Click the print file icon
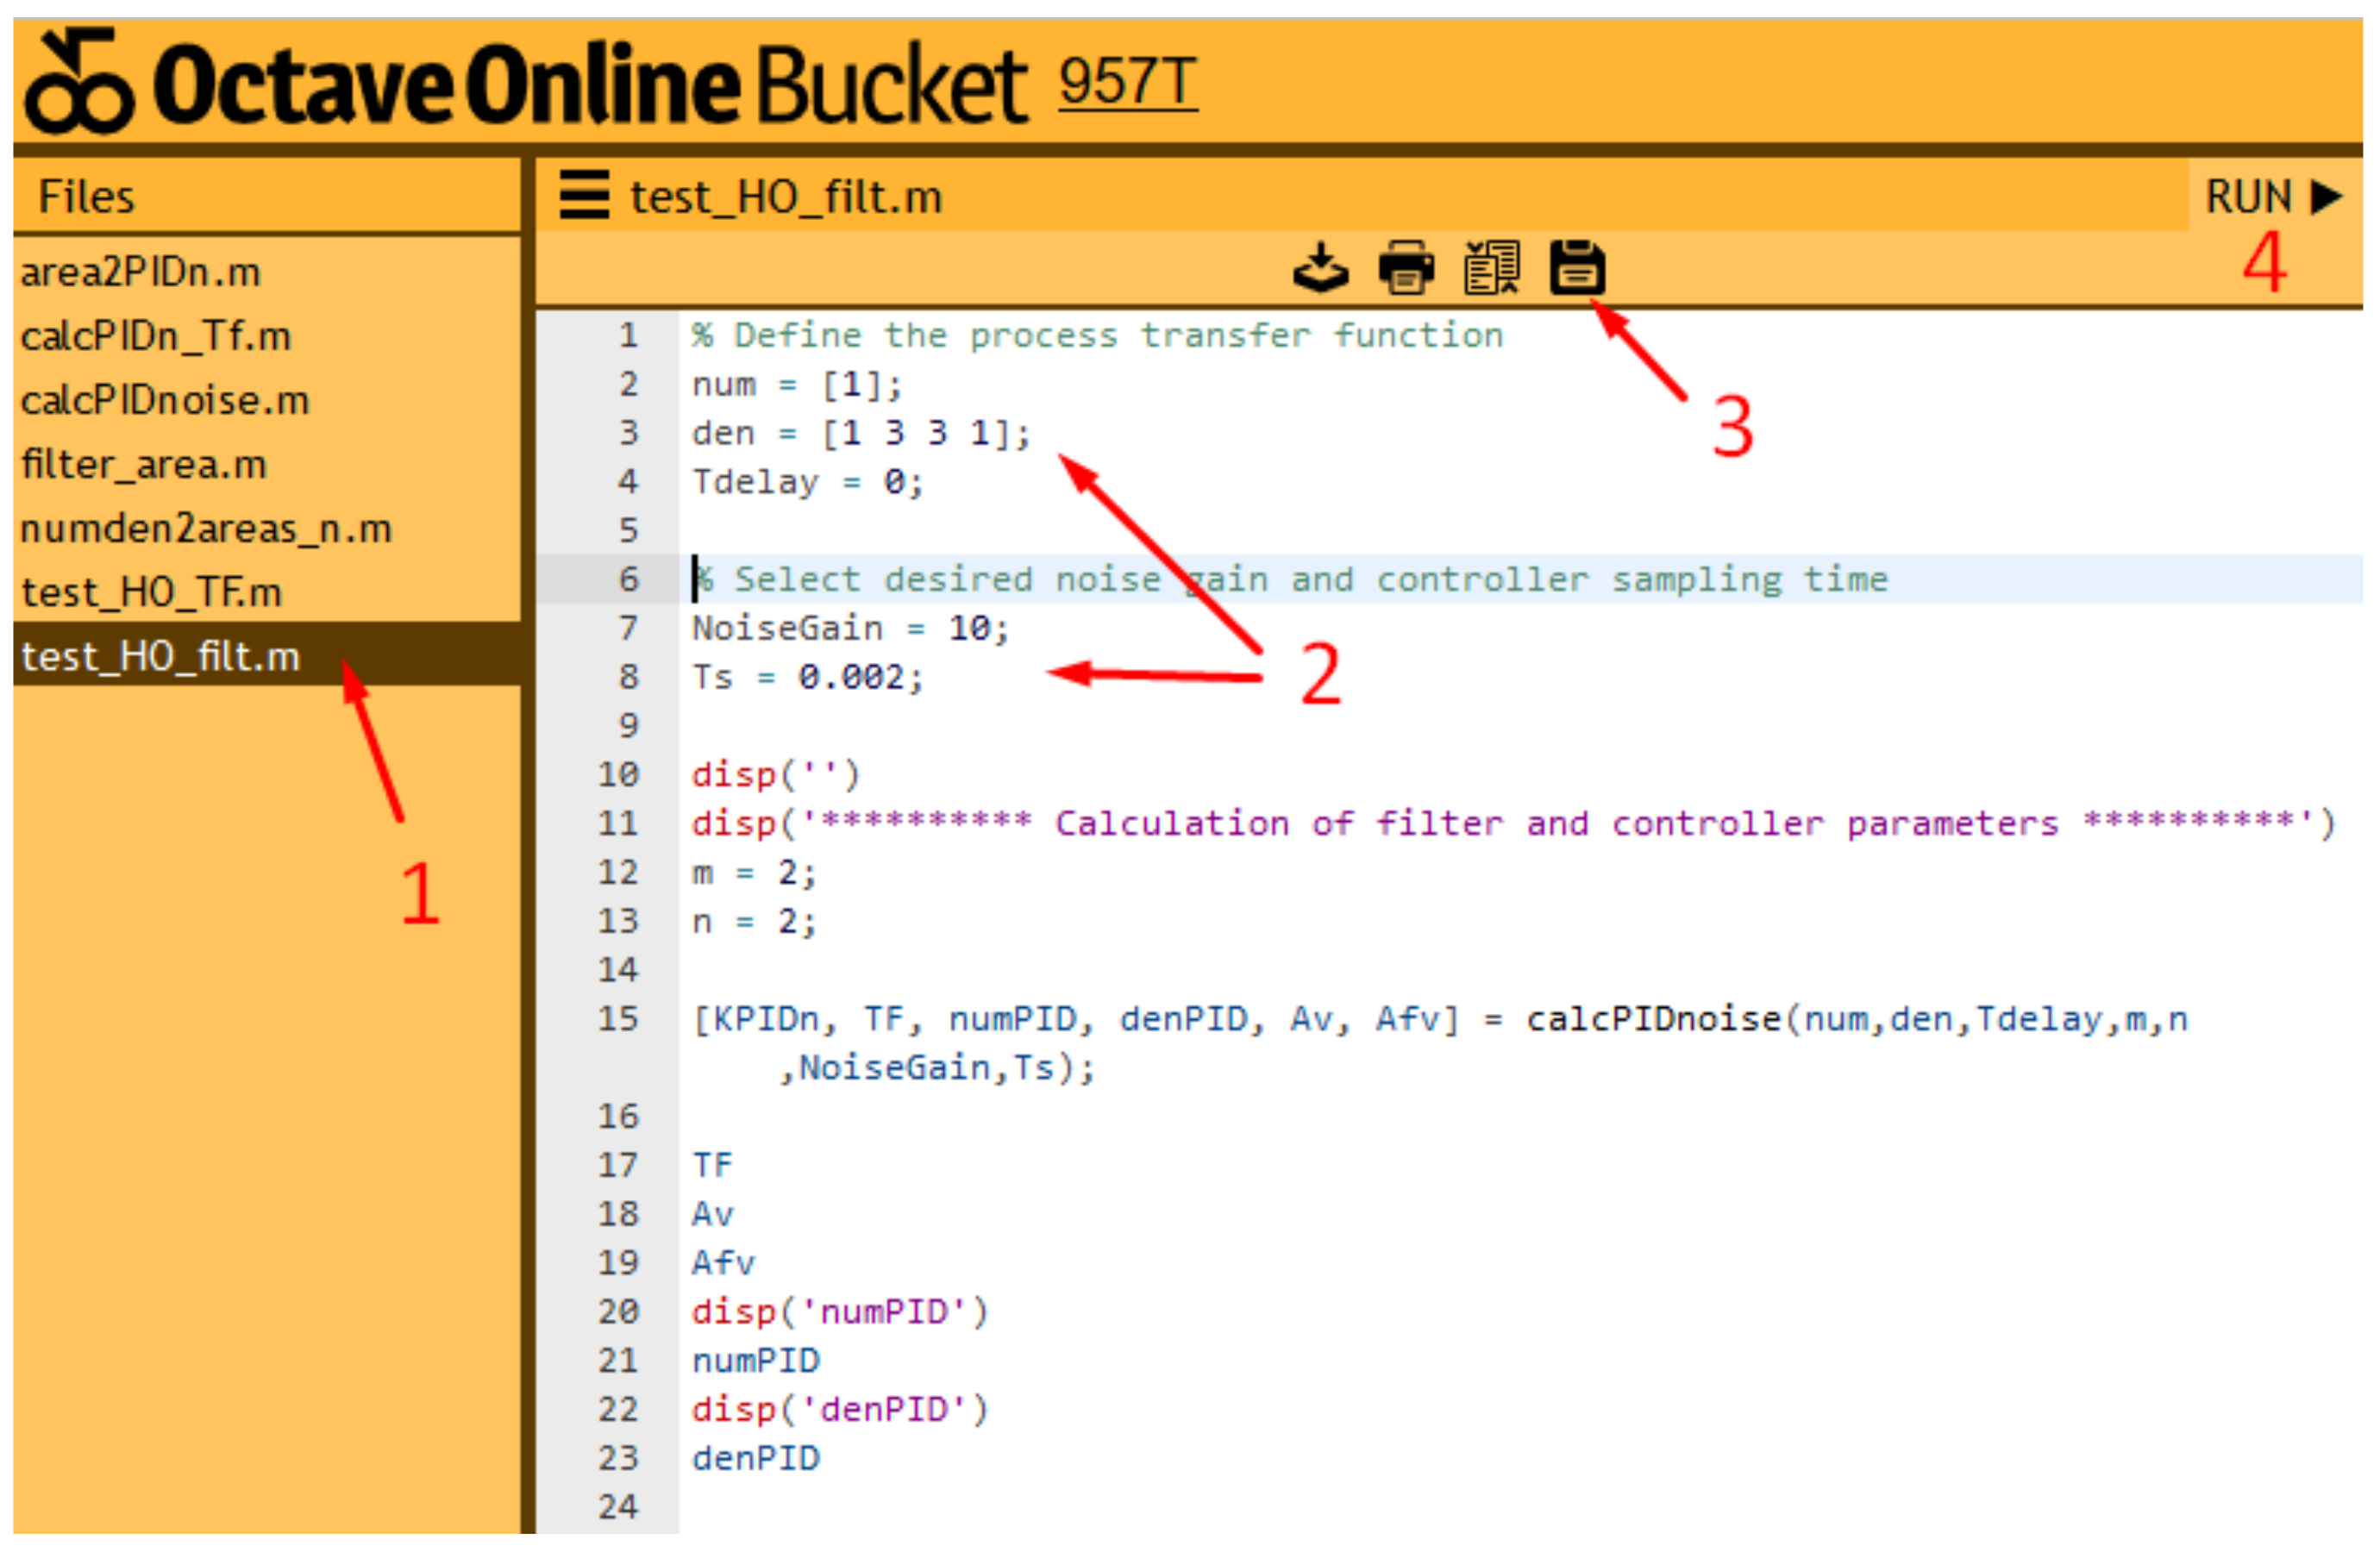2380x1552 pixels. (1406, 268)
